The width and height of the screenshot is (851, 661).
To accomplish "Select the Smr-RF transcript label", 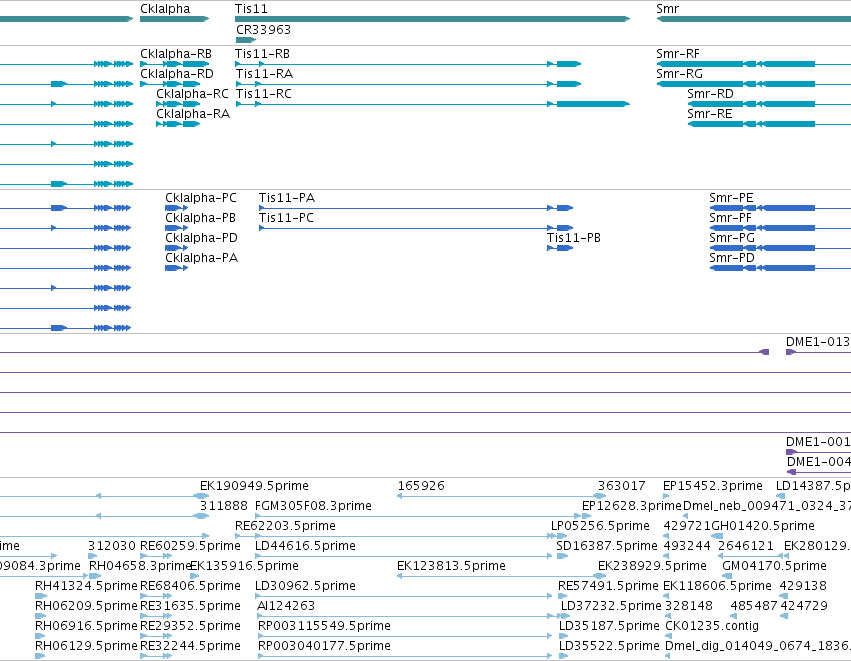I will 677,54.
